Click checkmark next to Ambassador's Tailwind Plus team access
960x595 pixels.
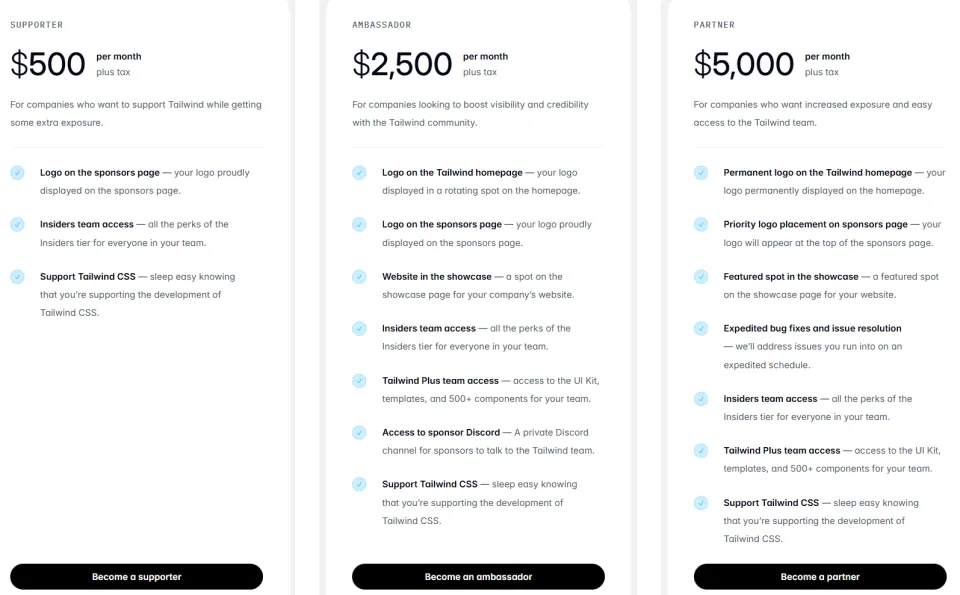[x=359, y=381]
